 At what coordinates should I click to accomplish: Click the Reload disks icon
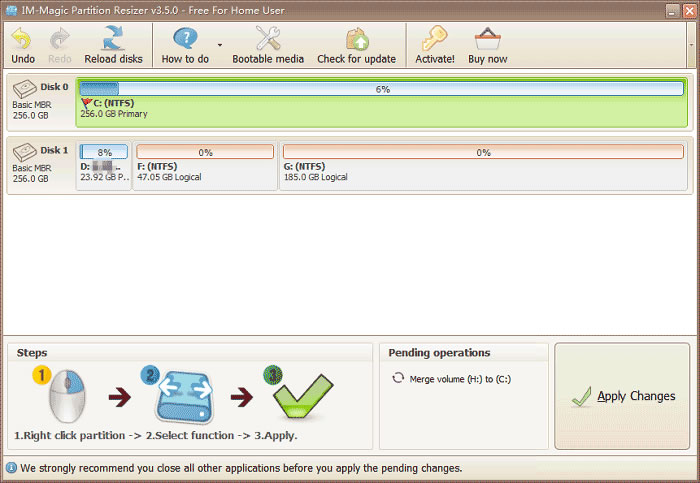pos(113,38)
